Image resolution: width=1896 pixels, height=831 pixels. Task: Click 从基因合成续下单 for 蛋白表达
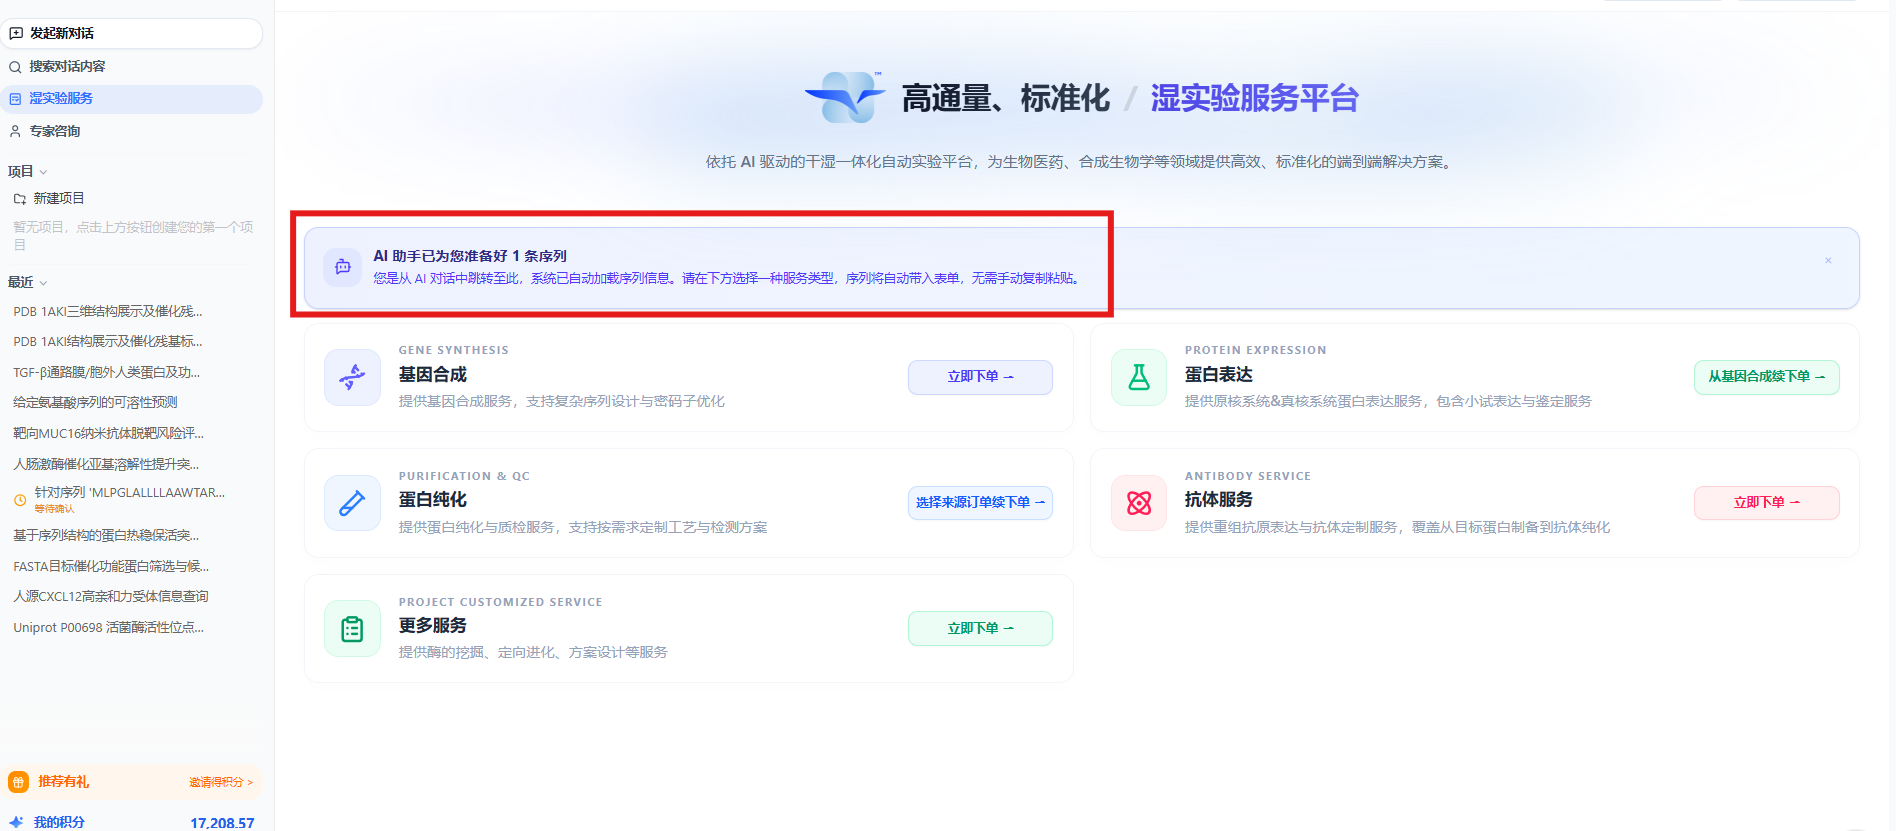(x=1767, y=377)
